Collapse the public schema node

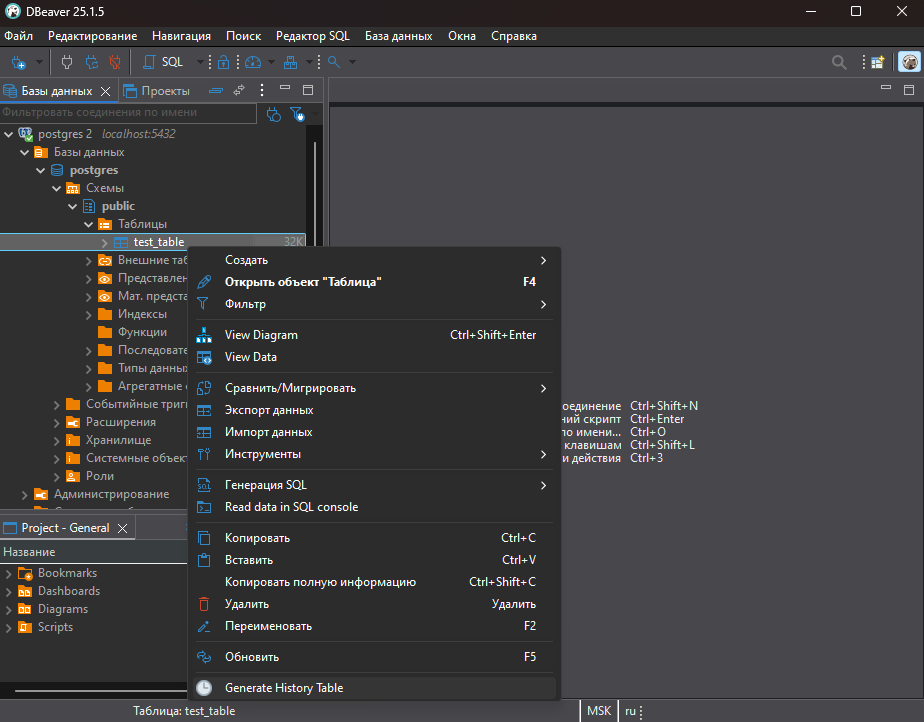73,206
